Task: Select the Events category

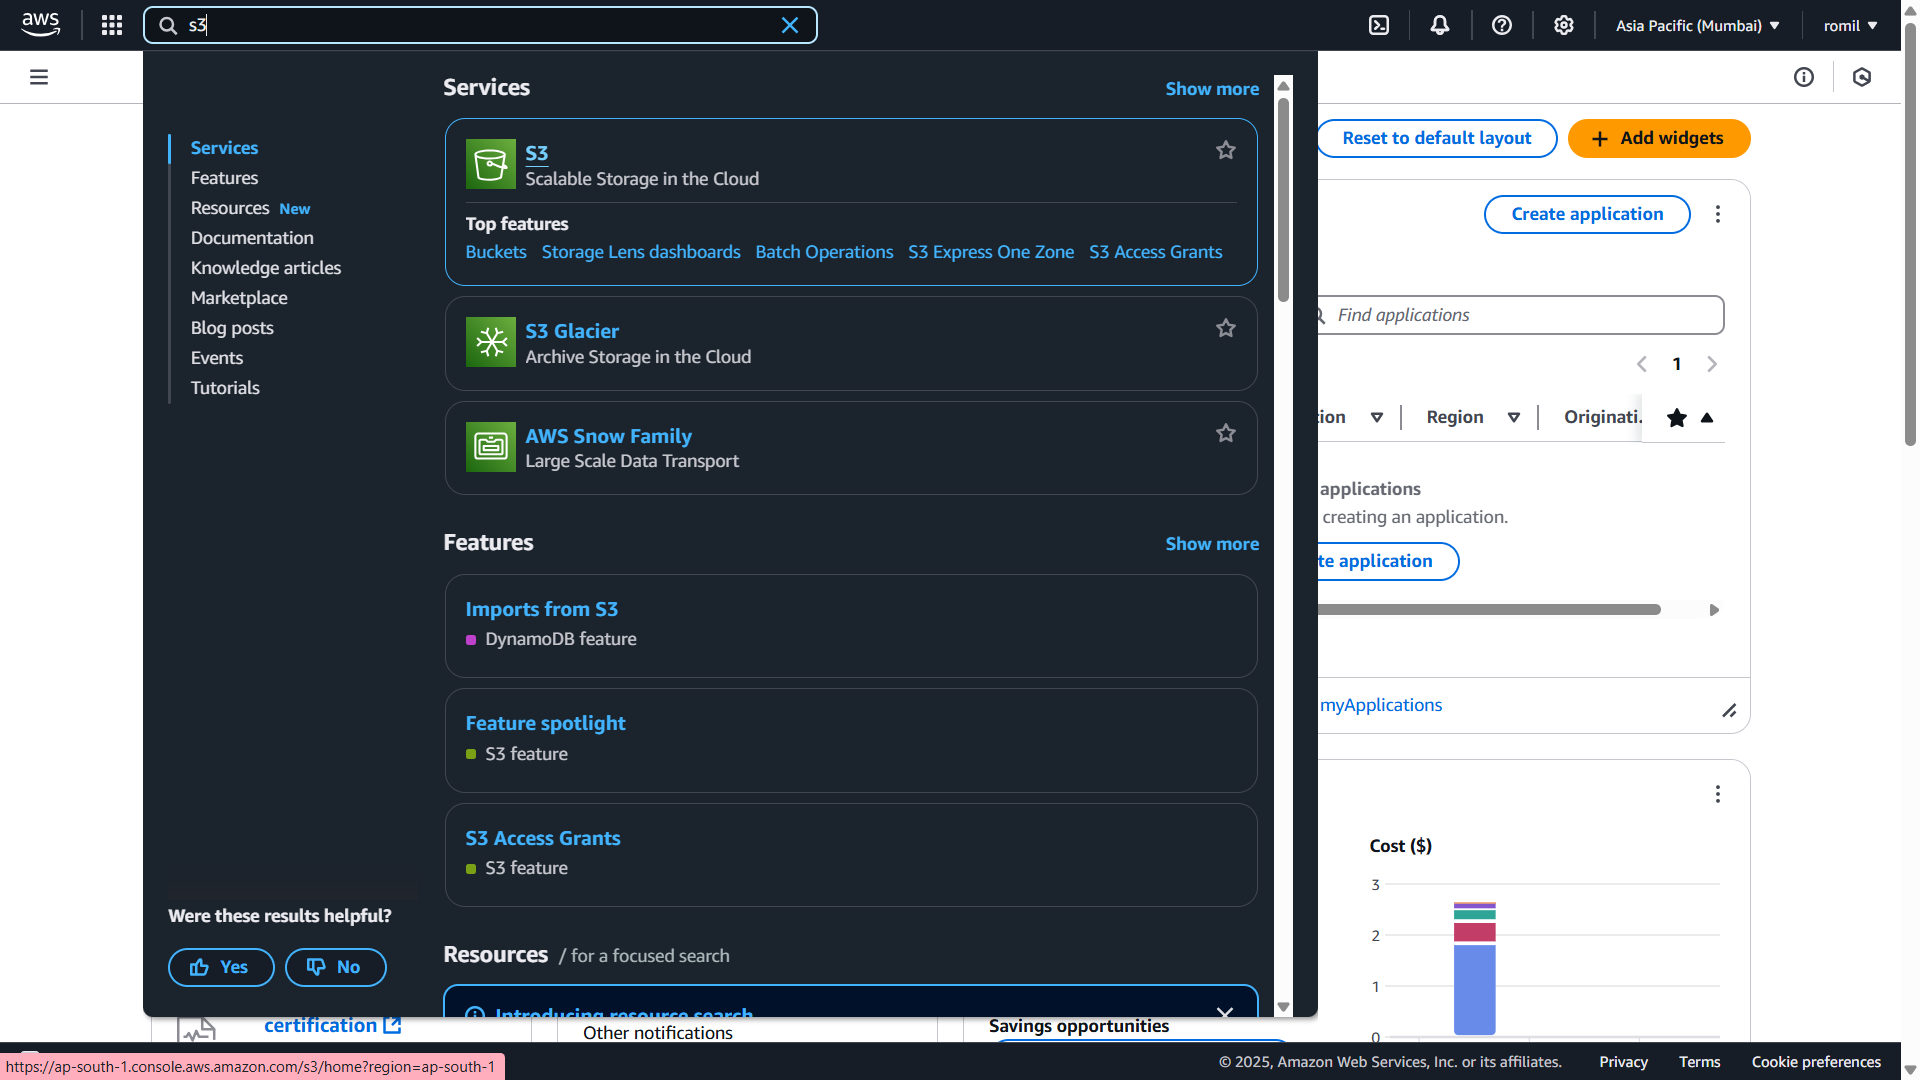Action: (x=217, y=358)
